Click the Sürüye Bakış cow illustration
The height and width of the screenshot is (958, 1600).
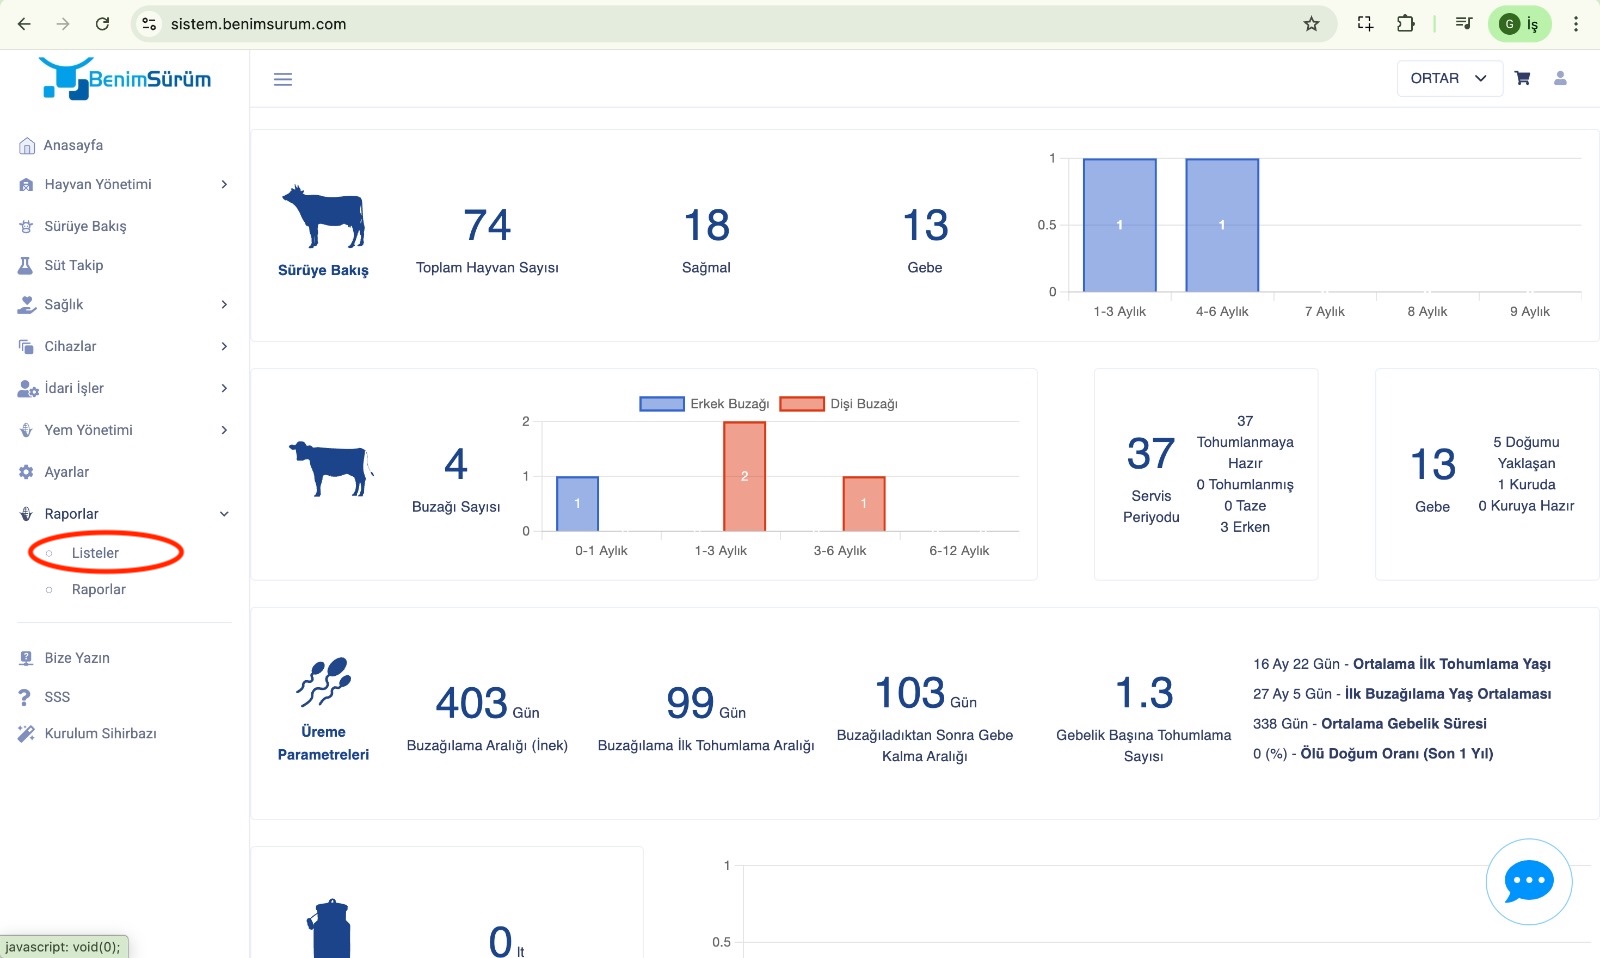[323, 216]
